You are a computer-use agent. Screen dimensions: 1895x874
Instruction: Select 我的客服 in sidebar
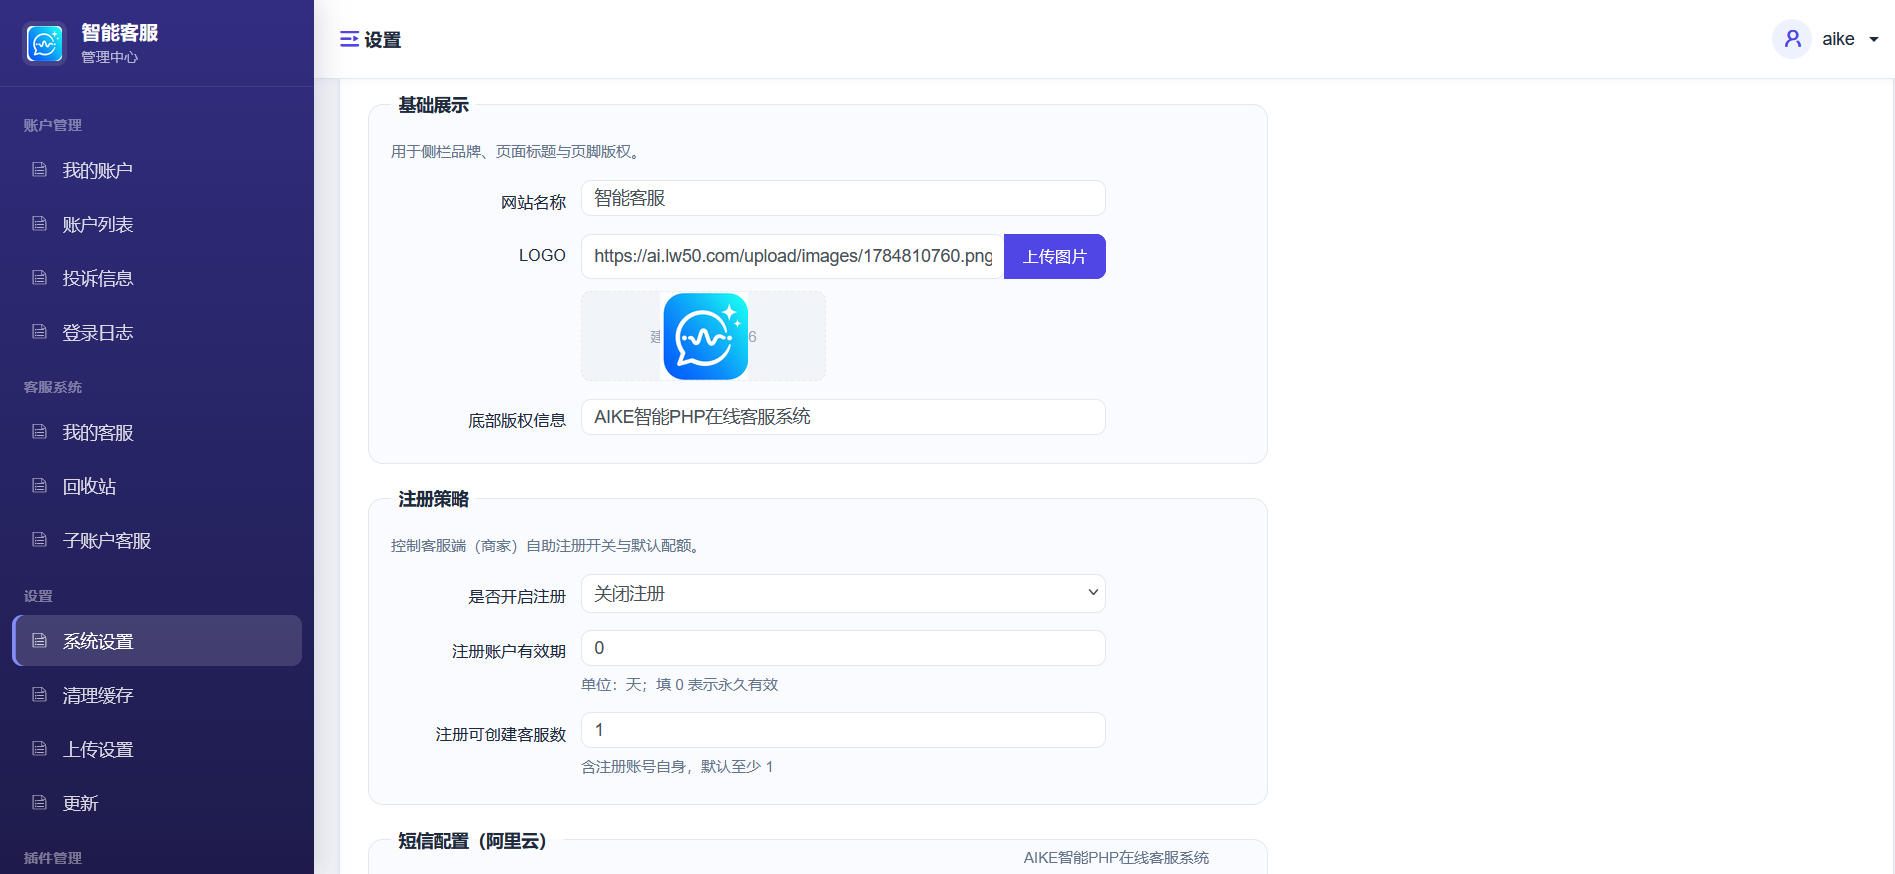coord(157,432)
